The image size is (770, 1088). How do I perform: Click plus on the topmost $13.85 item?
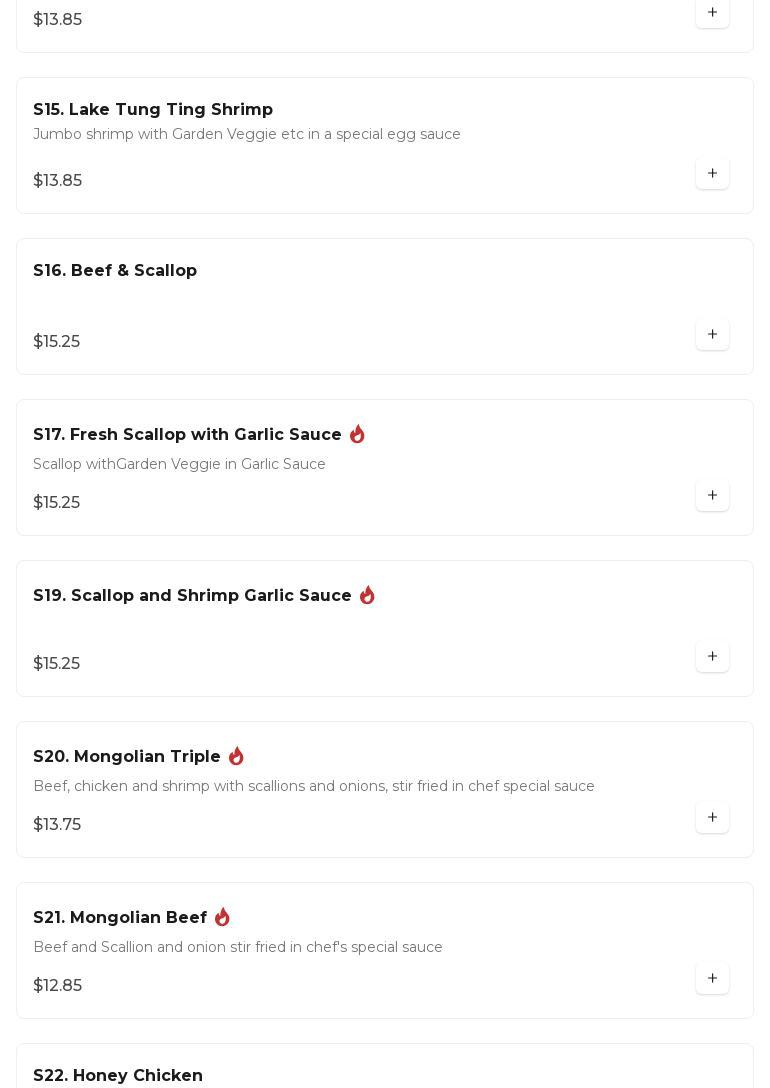tap(712, 13)
